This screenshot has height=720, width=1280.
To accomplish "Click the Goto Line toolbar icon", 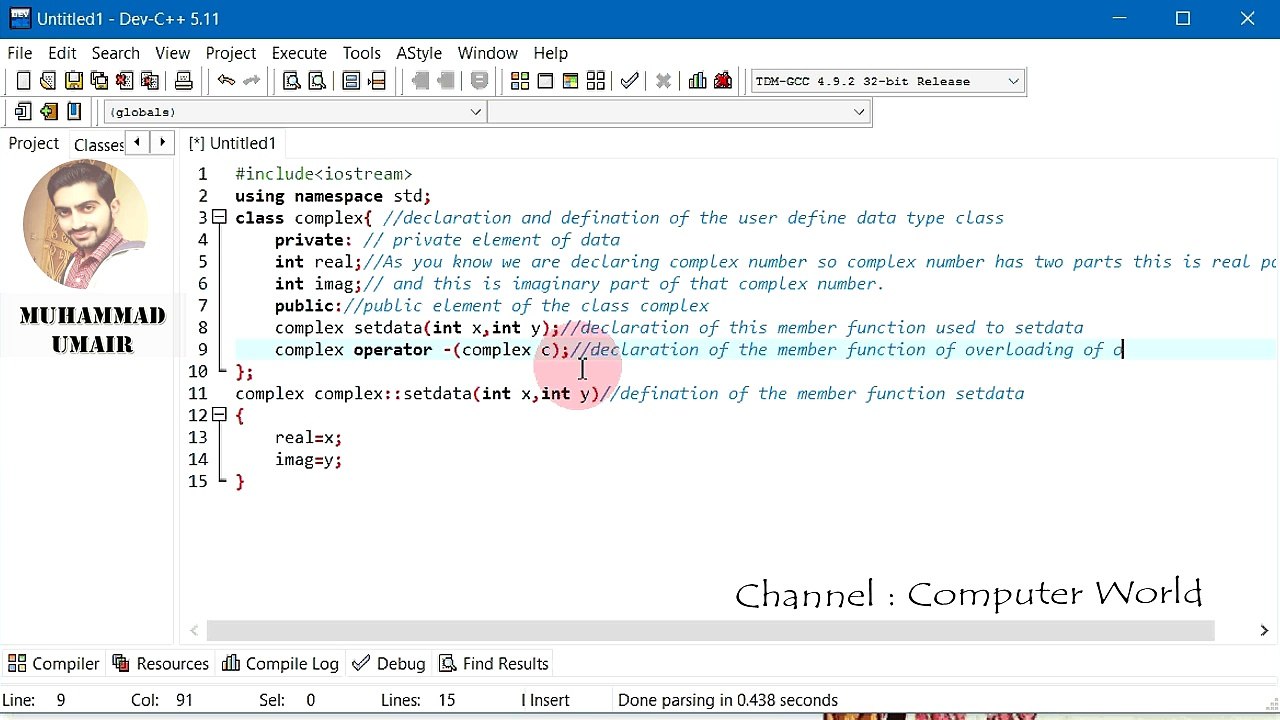I will pyautogui.click(x=377, y=81).
